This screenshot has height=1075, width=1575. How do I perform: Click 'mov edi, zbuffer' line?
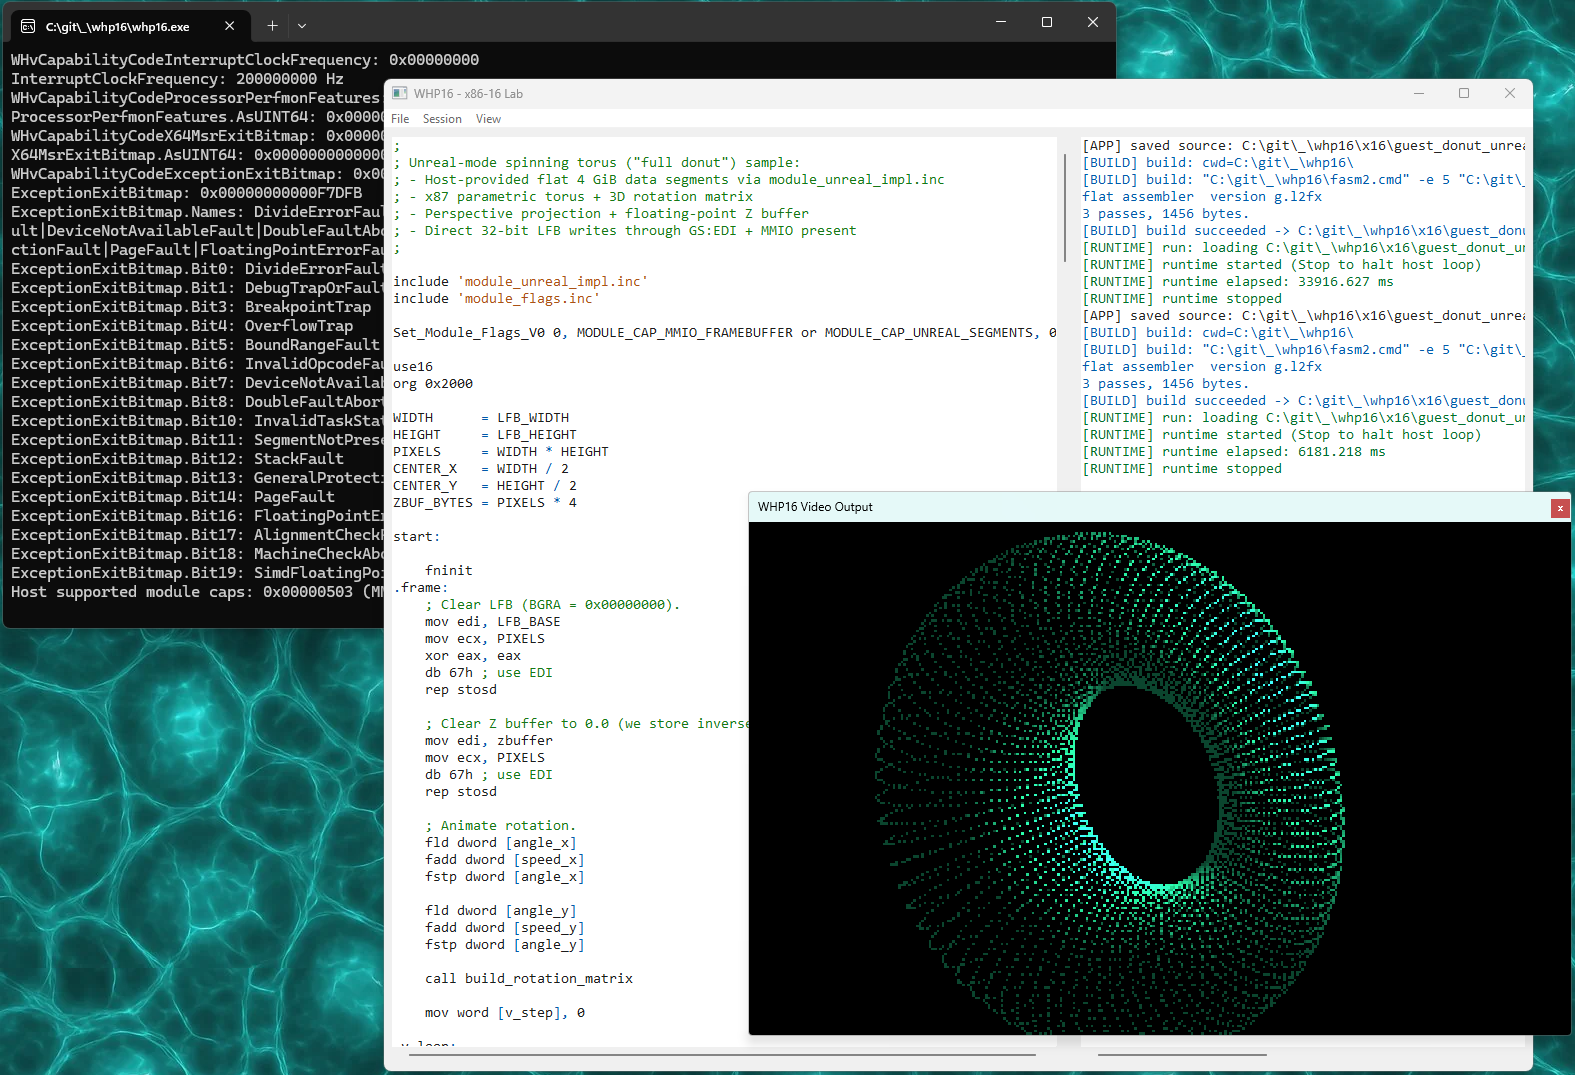click(489, 741)
